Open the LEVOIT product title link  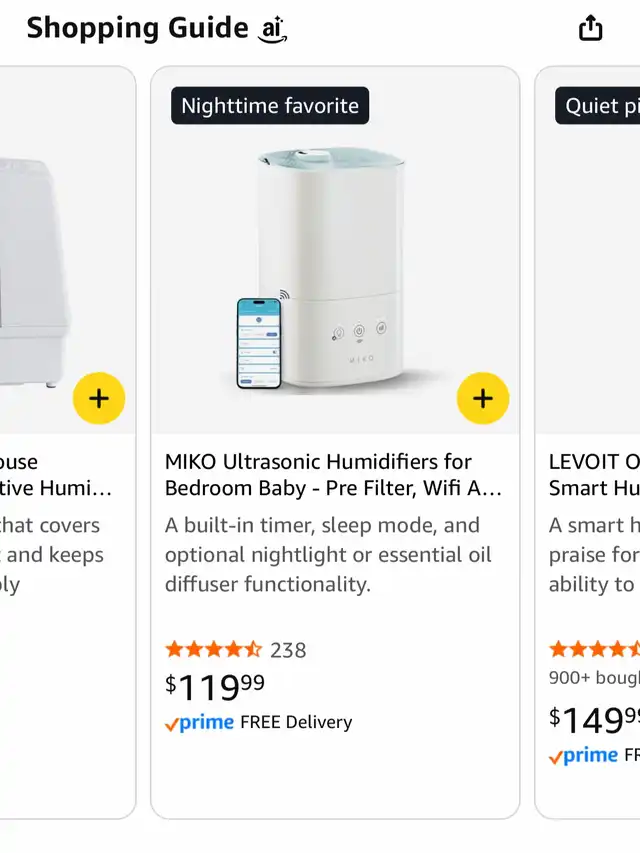[x=594, y=475]
